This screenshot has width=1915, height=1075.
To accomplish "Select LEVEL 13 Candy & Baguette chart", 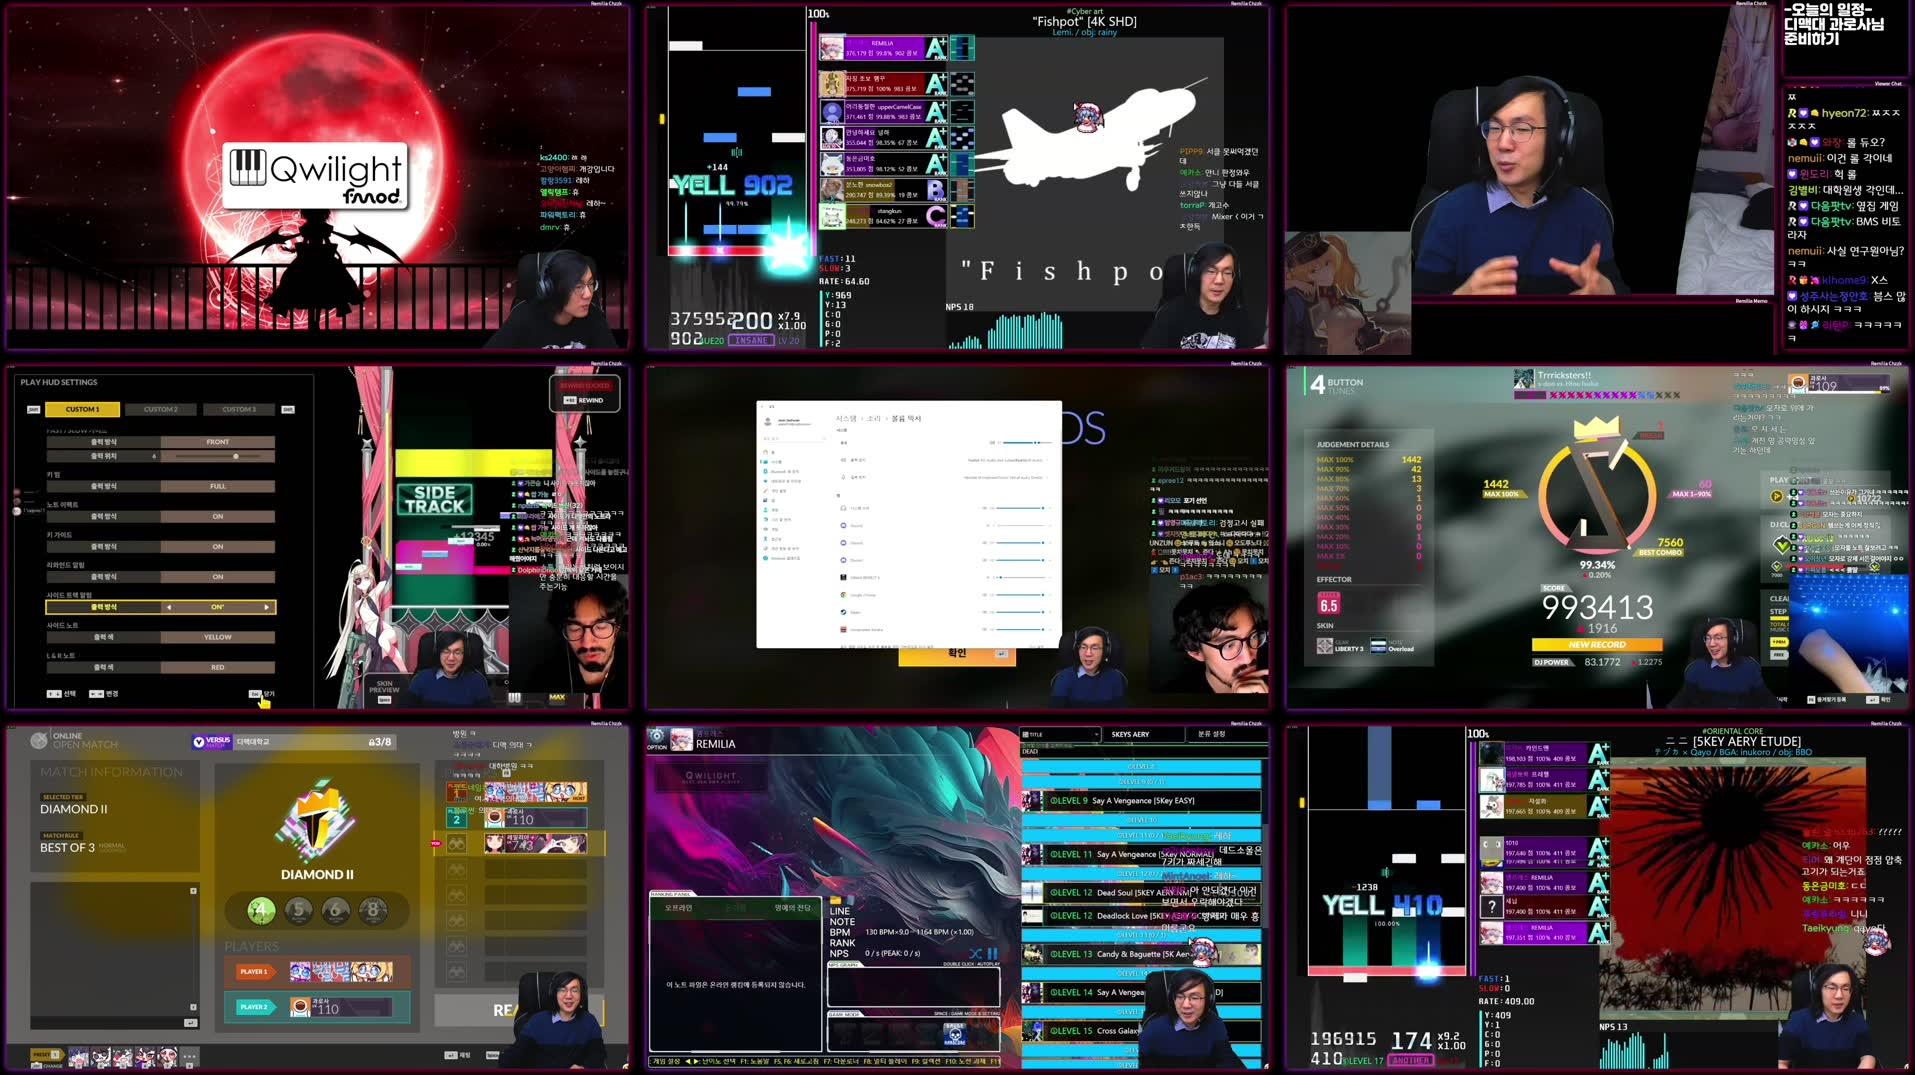I will click(x=1141, y=954).
